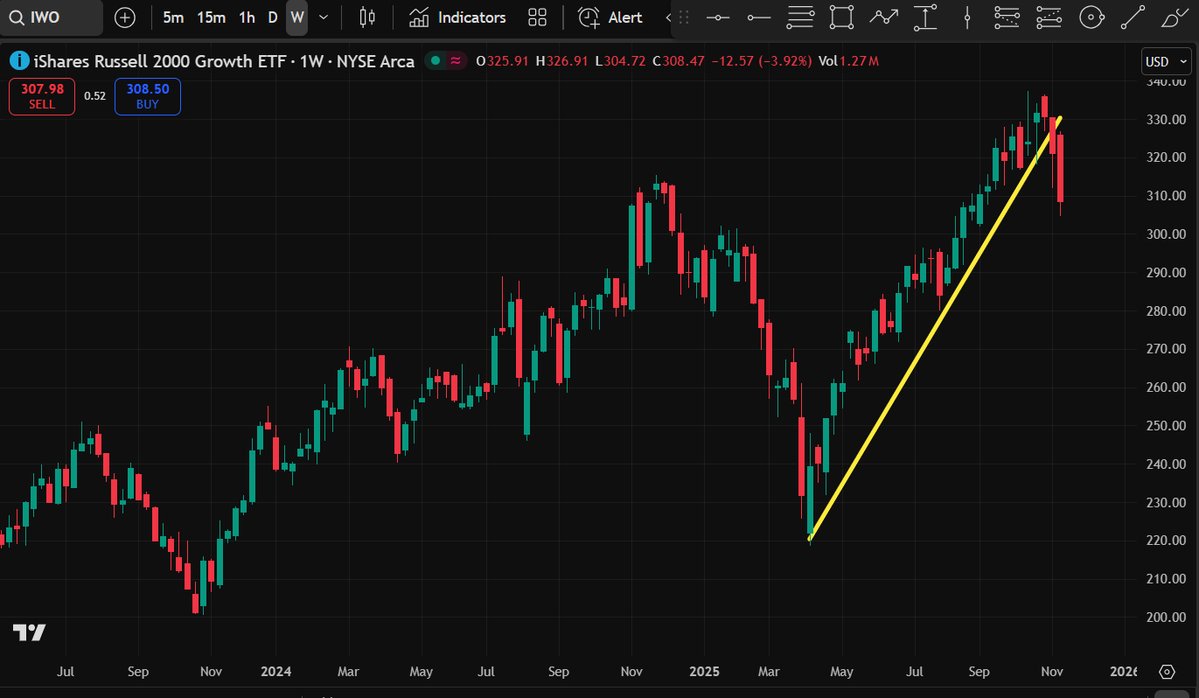Switch to the 15m timeframe
This screenshot has width=1199, height=698.
pyautogui.click(x=211, y=18)
